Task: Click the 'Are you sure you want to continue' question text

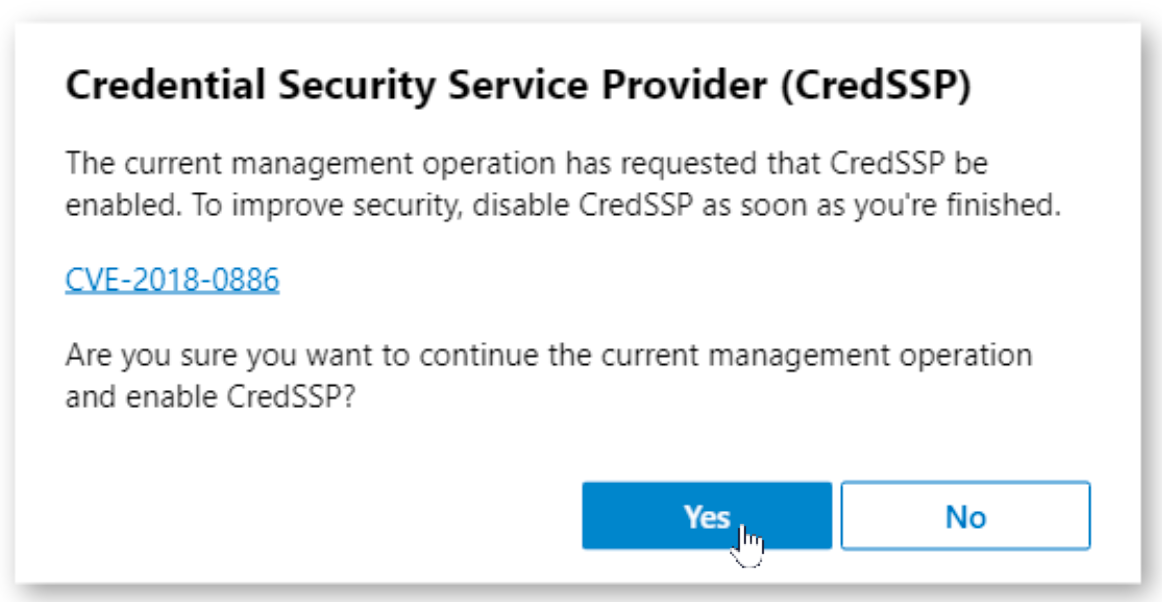Action: [548, 377]
